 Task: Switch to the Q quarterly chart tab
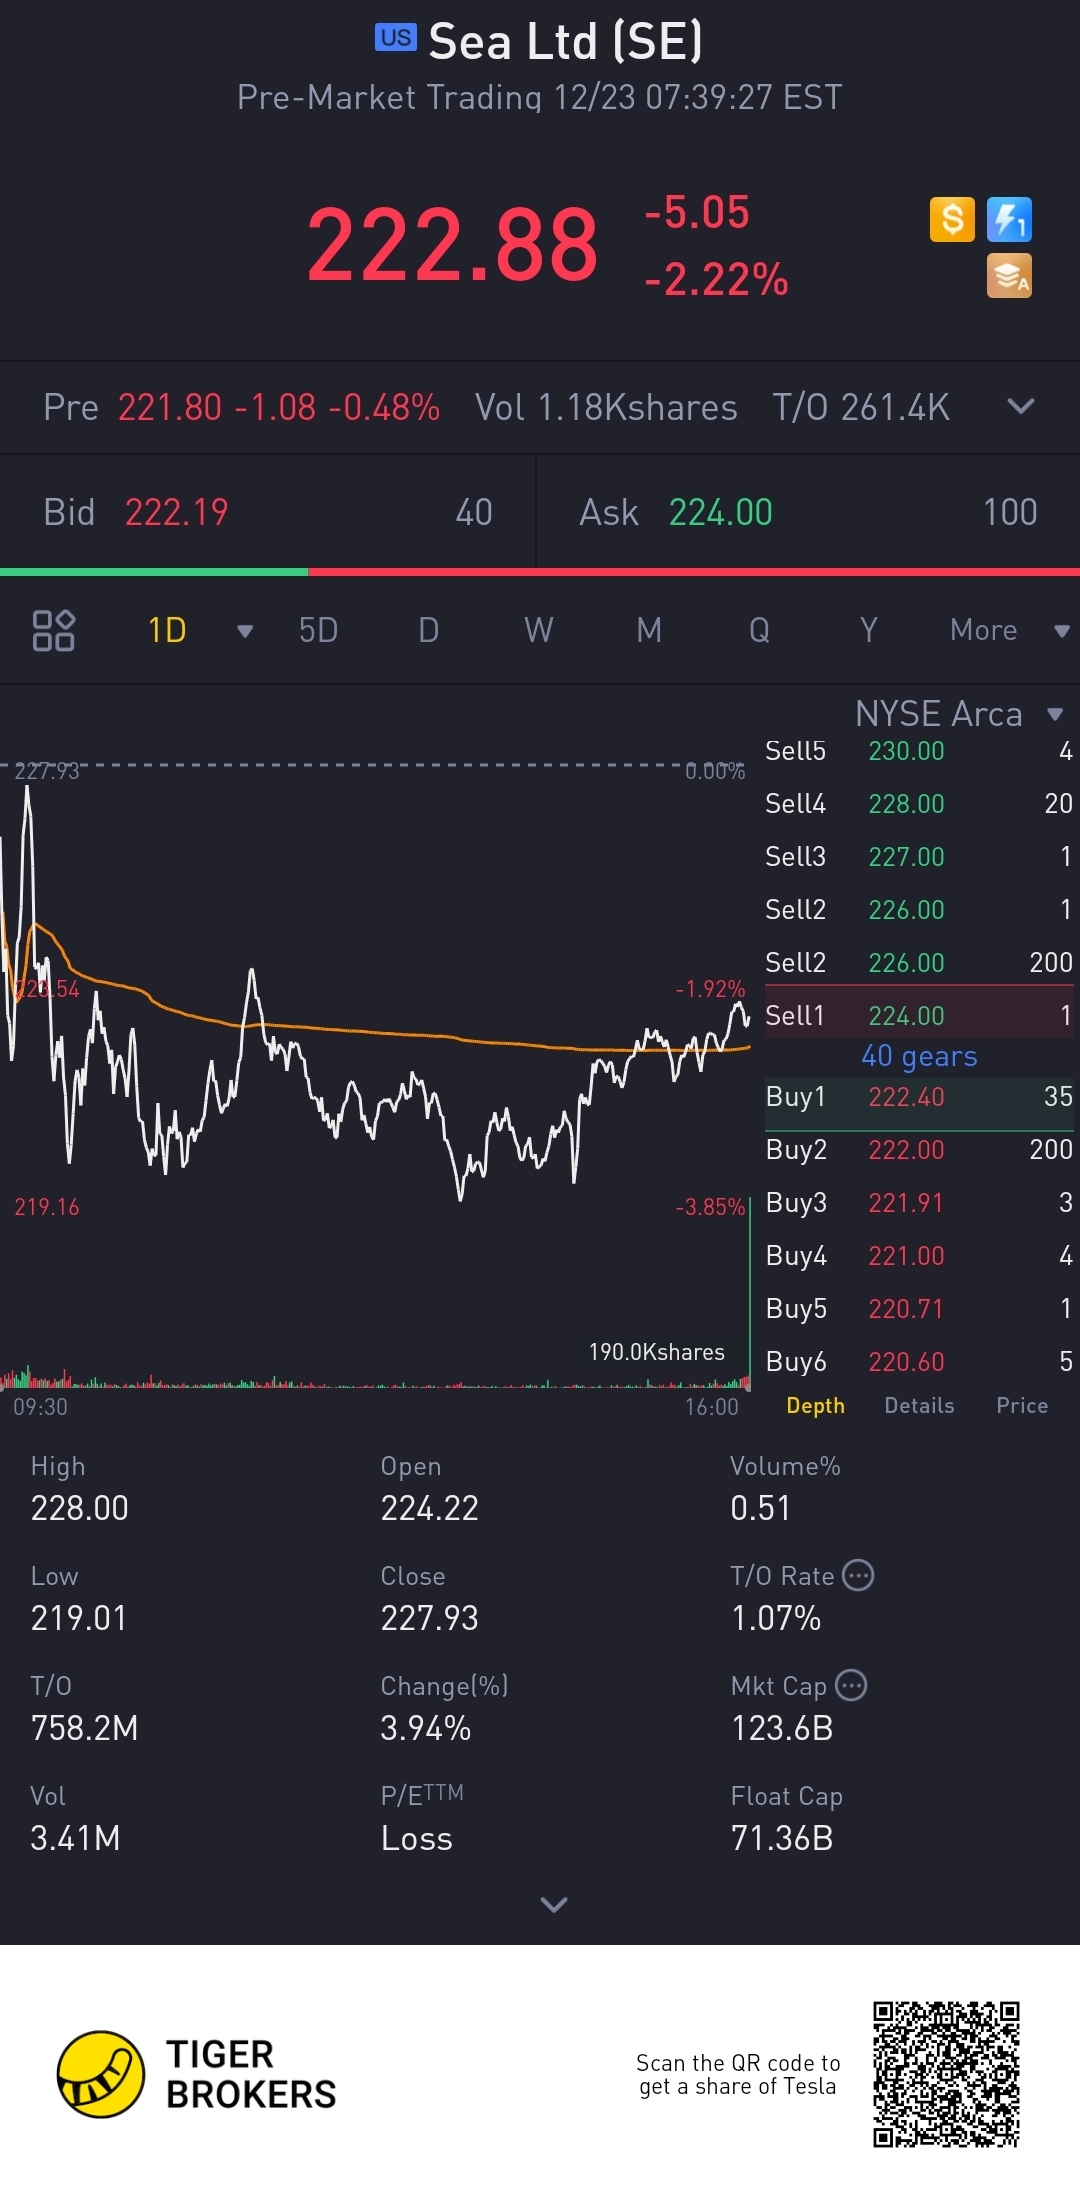coord(759,630)
